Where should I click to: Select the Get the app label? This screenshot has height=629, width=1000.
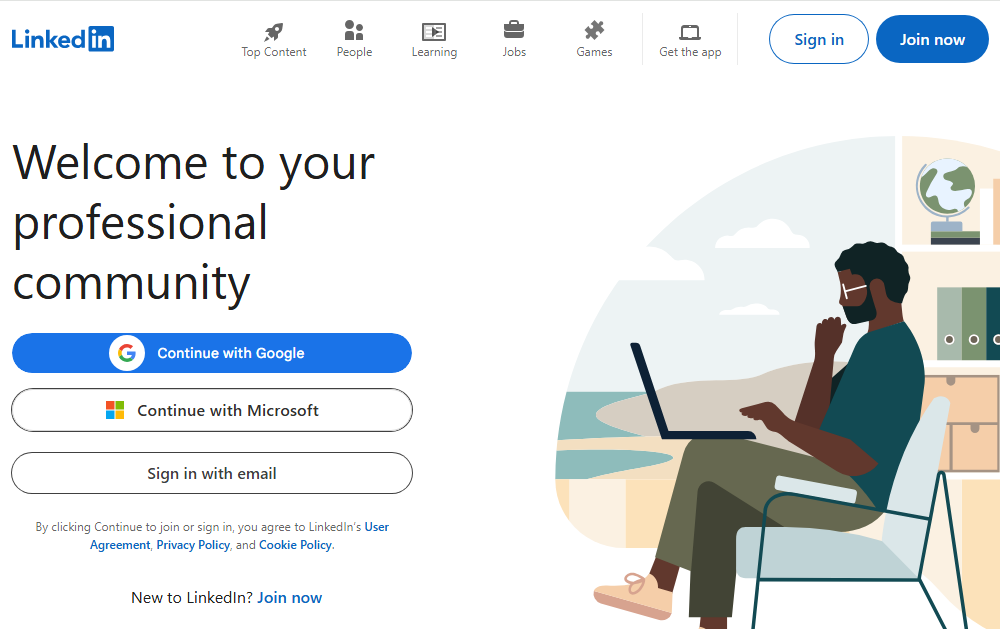690,52
